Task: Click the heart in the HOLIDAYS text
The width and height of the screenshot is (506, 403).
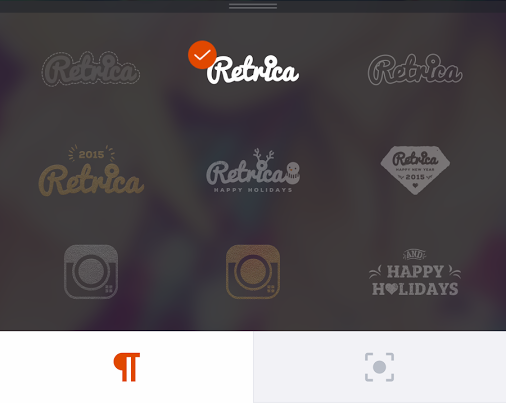Action: pyautogui.click(x=391, y=289)
